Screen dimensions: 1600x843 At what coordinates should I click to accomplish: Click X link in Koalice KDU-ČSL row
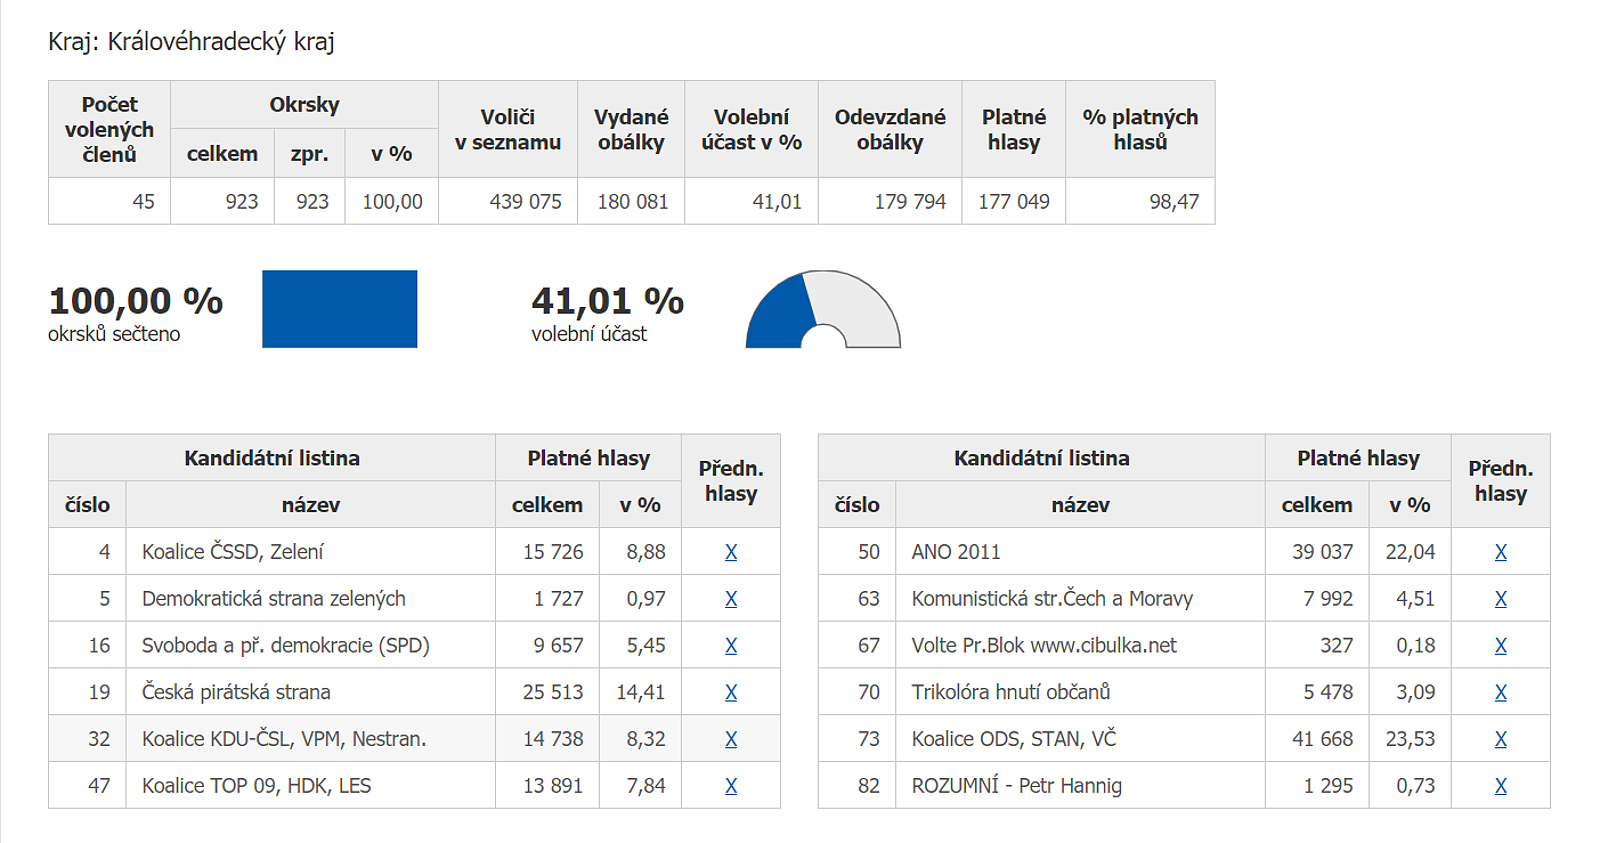point(731,739)
